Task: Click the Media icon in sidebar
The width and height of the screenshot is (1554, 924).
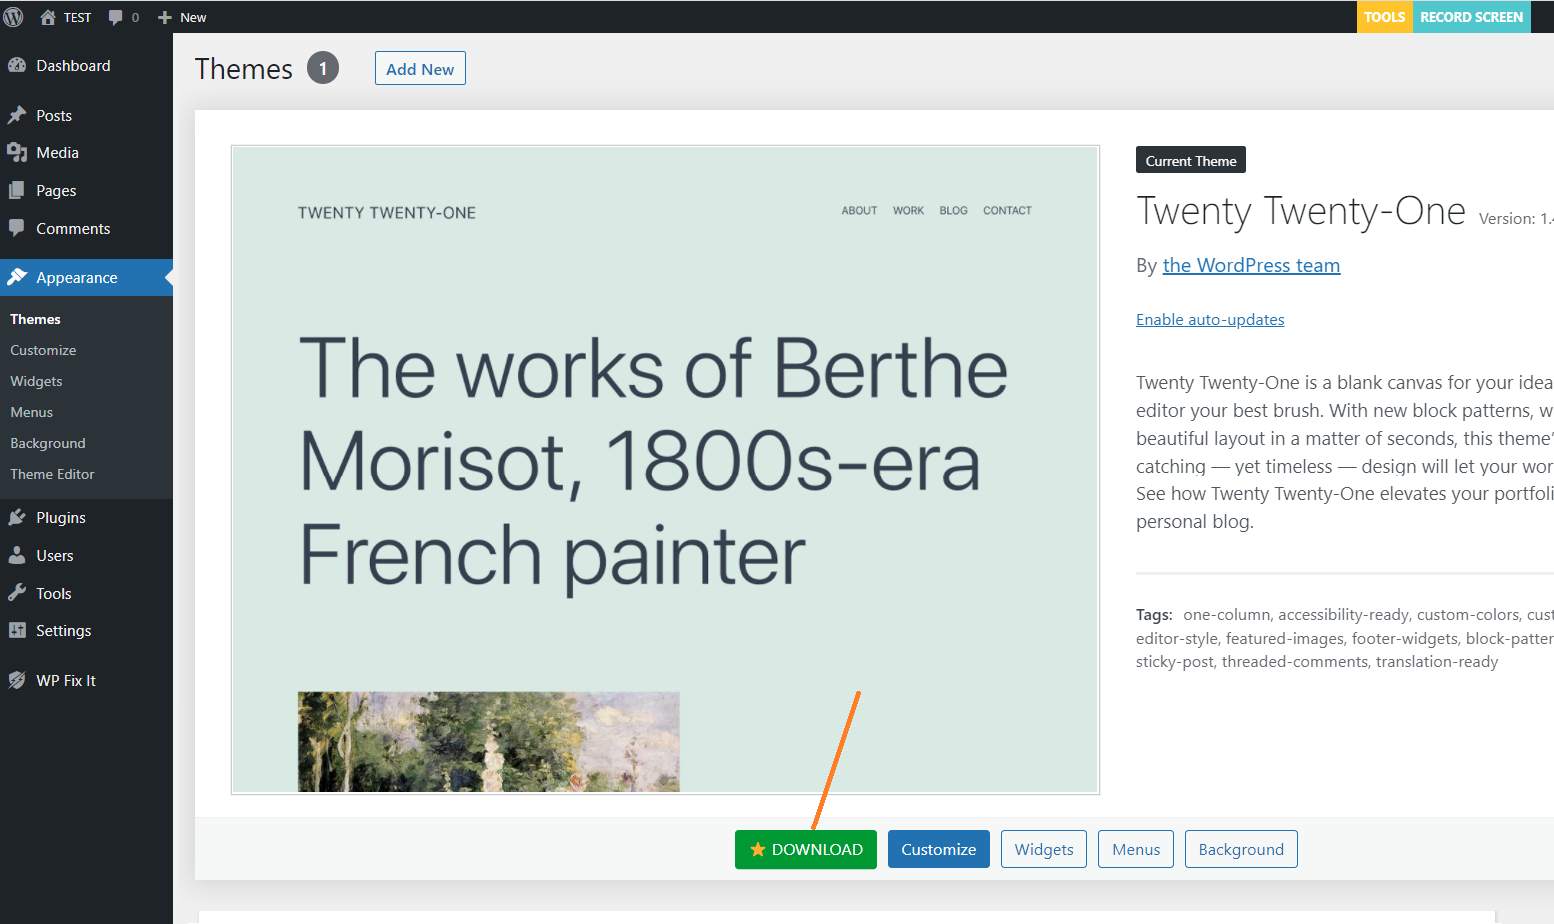Action: [17, 152]
